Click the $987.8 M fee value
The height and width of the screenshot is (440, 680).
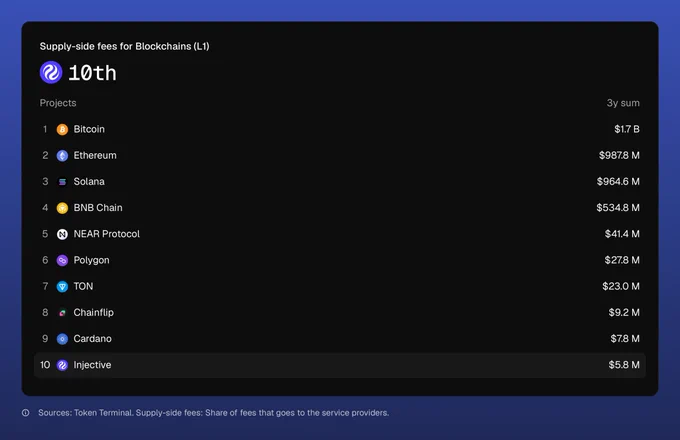619,155
